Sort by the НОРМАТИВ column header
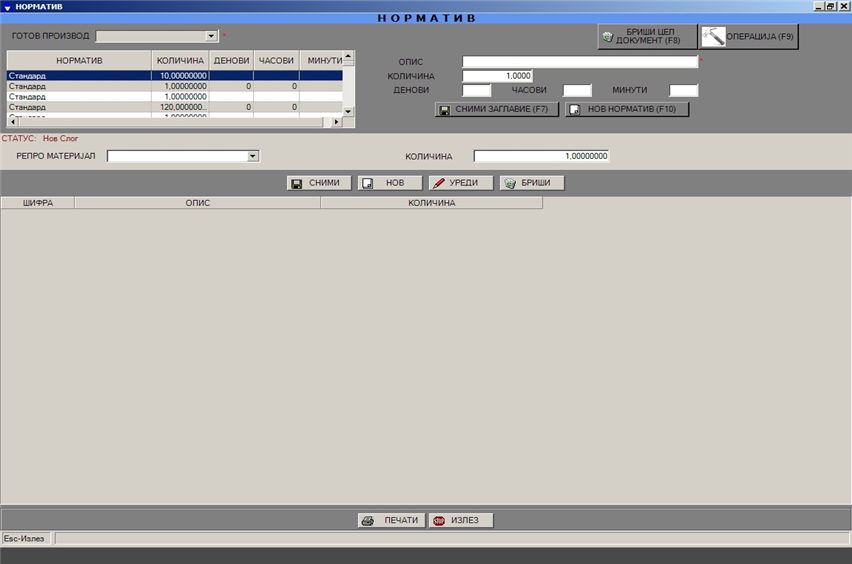 click(80, 60)
